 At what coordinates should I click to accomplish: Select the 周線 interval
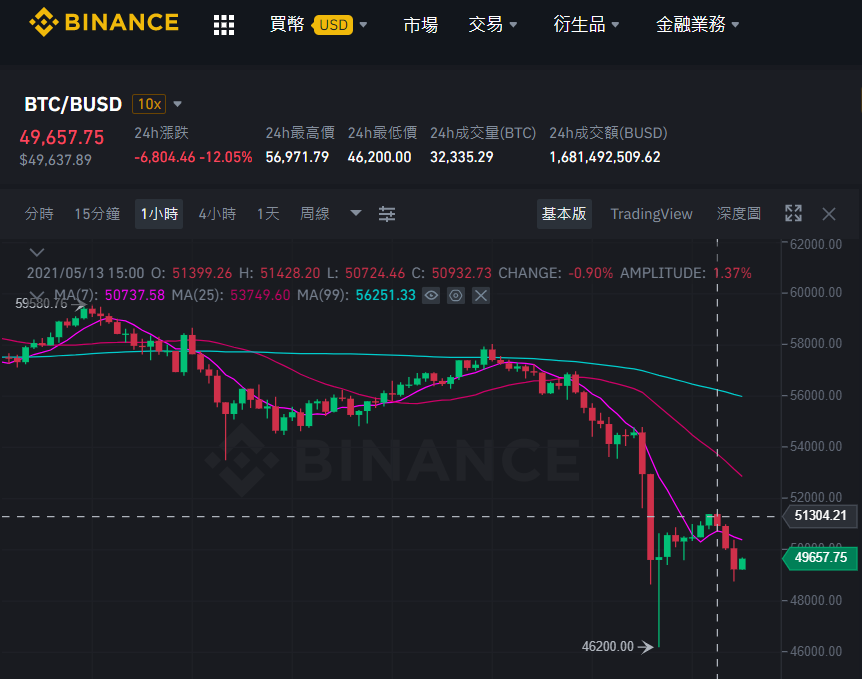(314, 214)
